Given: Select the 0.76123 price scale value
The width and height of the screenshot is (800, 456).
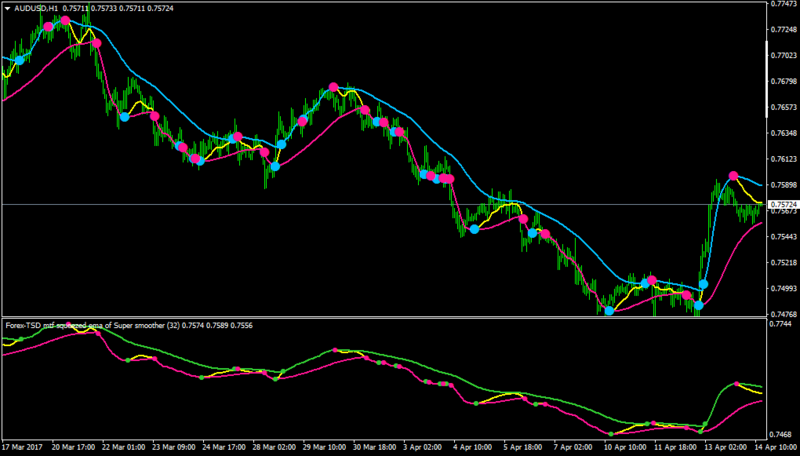Looking at the screenshot, I should coord(784,159).
